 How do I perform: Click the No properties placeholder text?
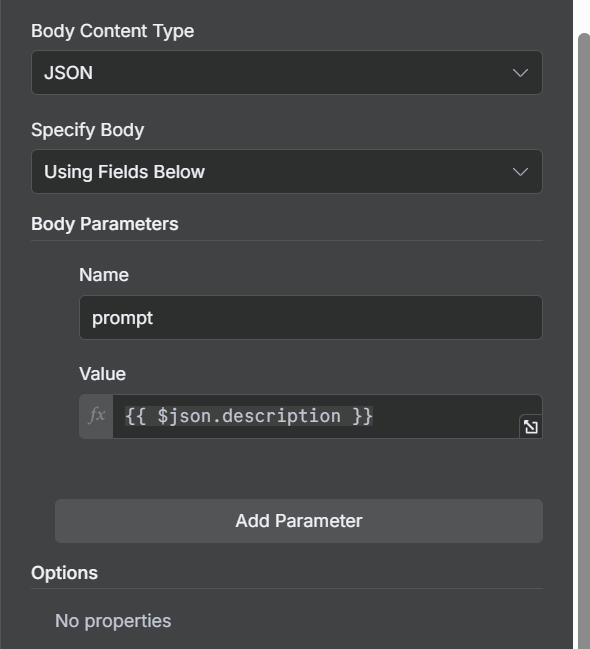[113, 621]
